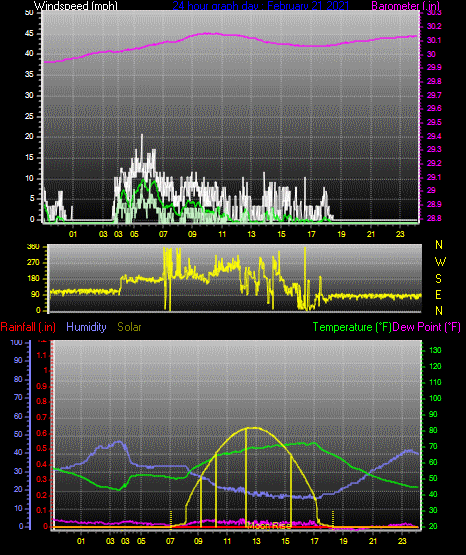Click the compass letter "S" beside the wind direction chart

tap(438, 279)
